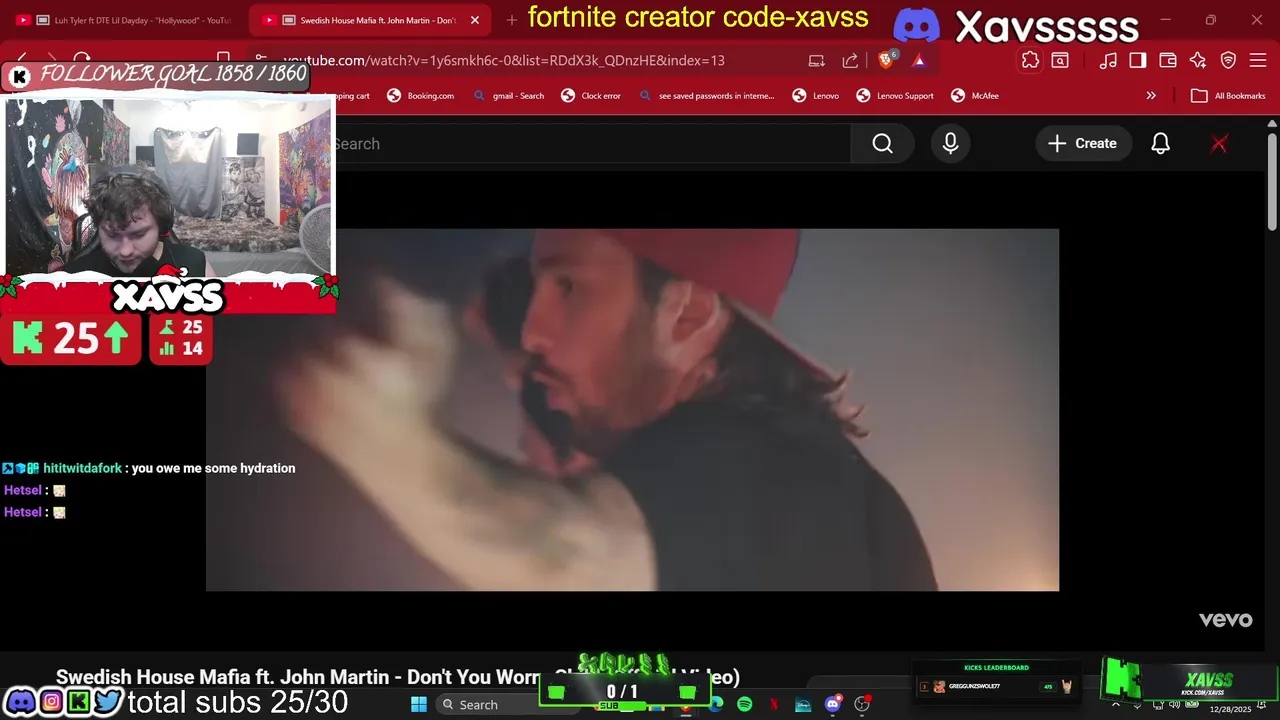Open Brave Shields lion icon
Viewport: 1280px width, 720px height.
click(x=886, y=60)
